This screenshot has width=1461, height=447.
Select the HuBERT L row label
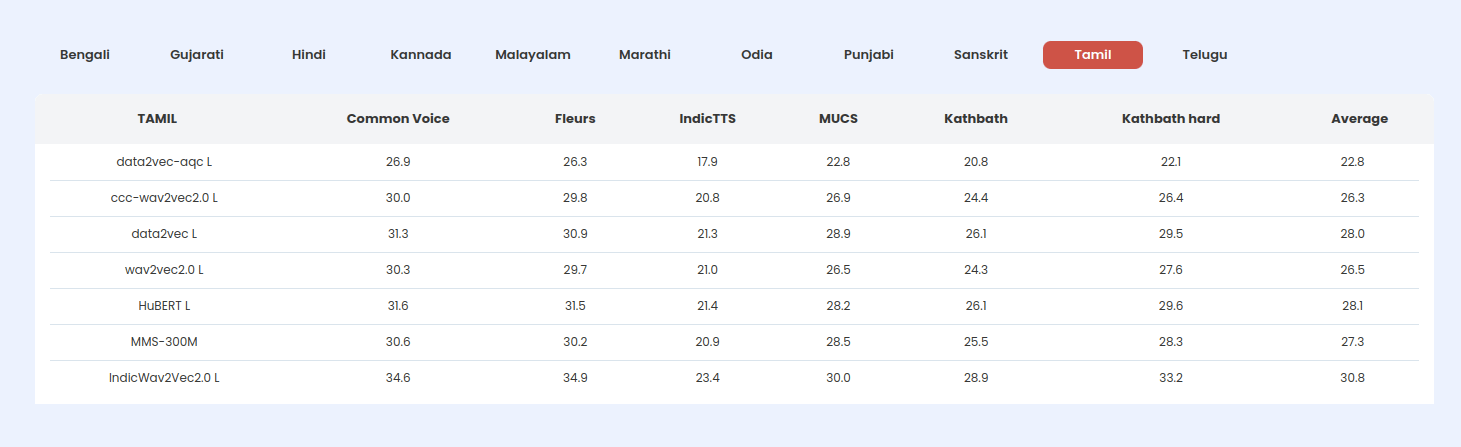click(164, 306)
